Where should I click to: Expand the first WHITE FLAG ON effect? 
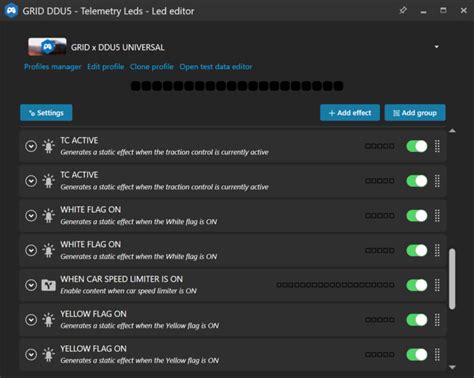(x=31, y=215)
